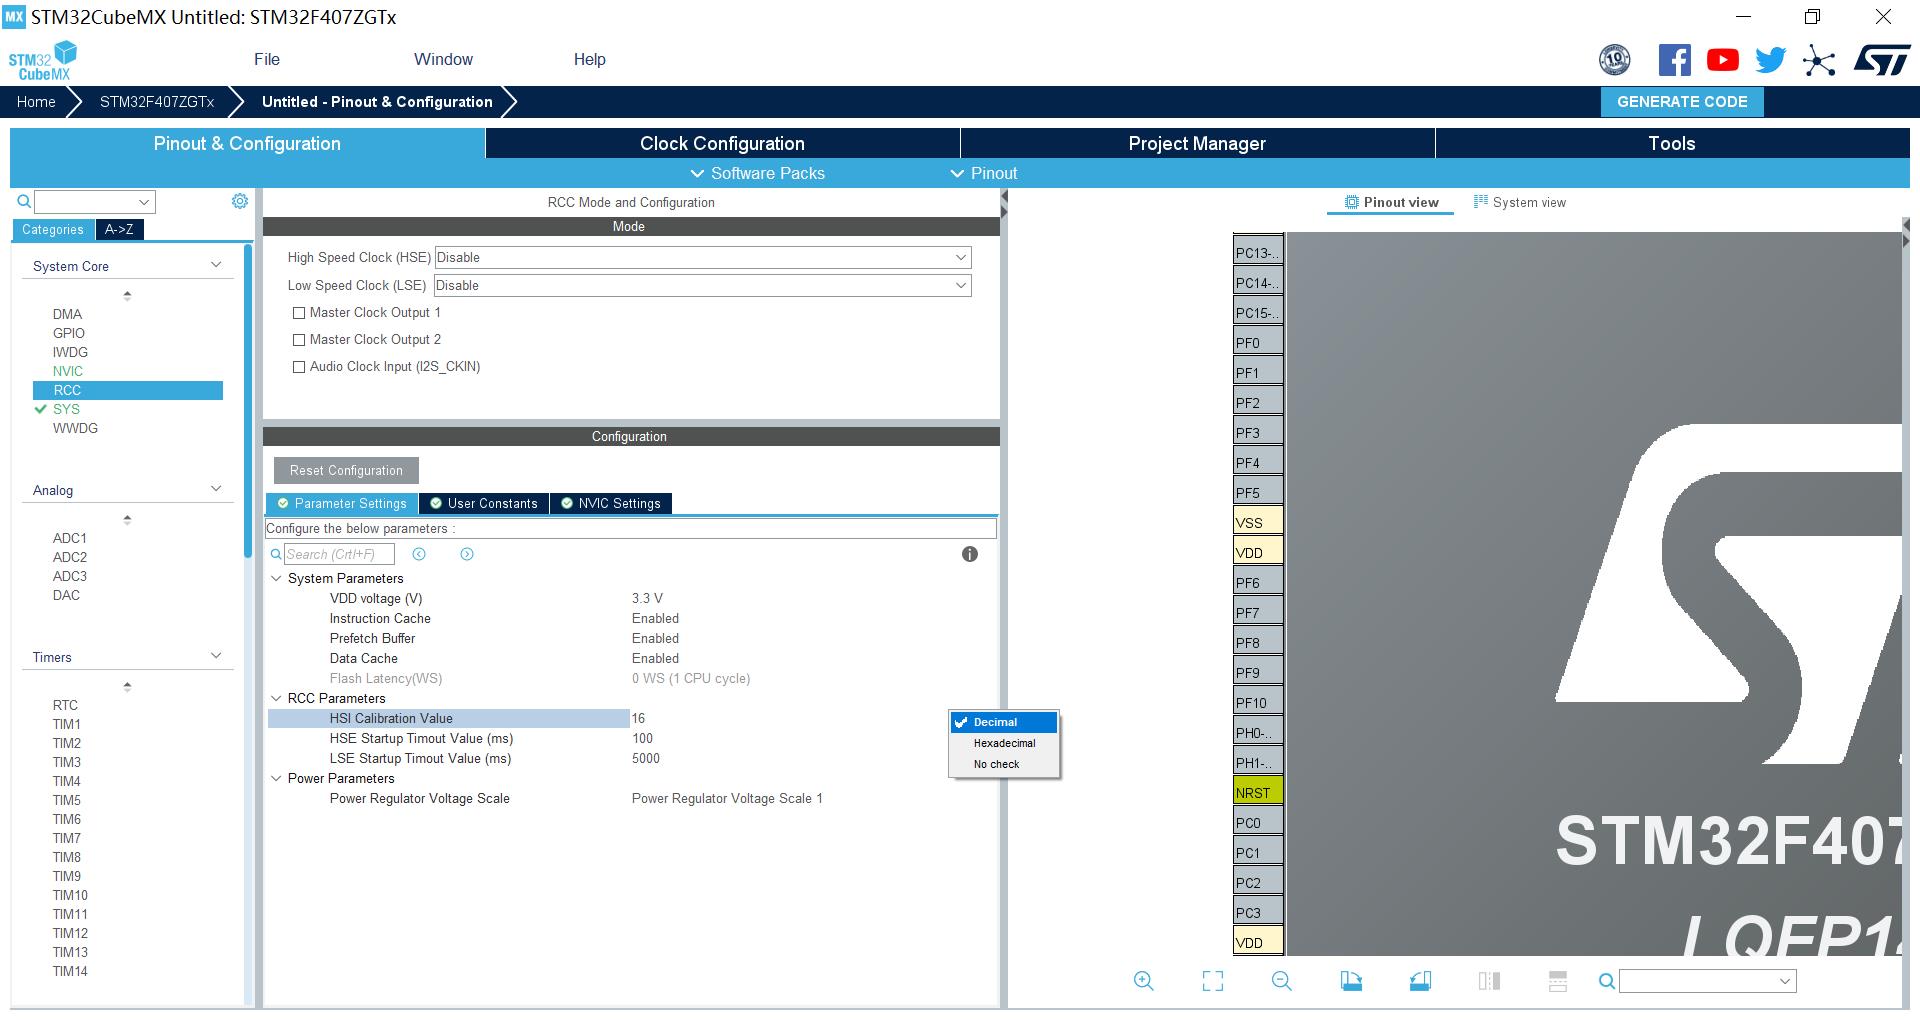Switch to Clock Configuration tab
This screenshot has width=1920, height=1020.
point(722,144)
